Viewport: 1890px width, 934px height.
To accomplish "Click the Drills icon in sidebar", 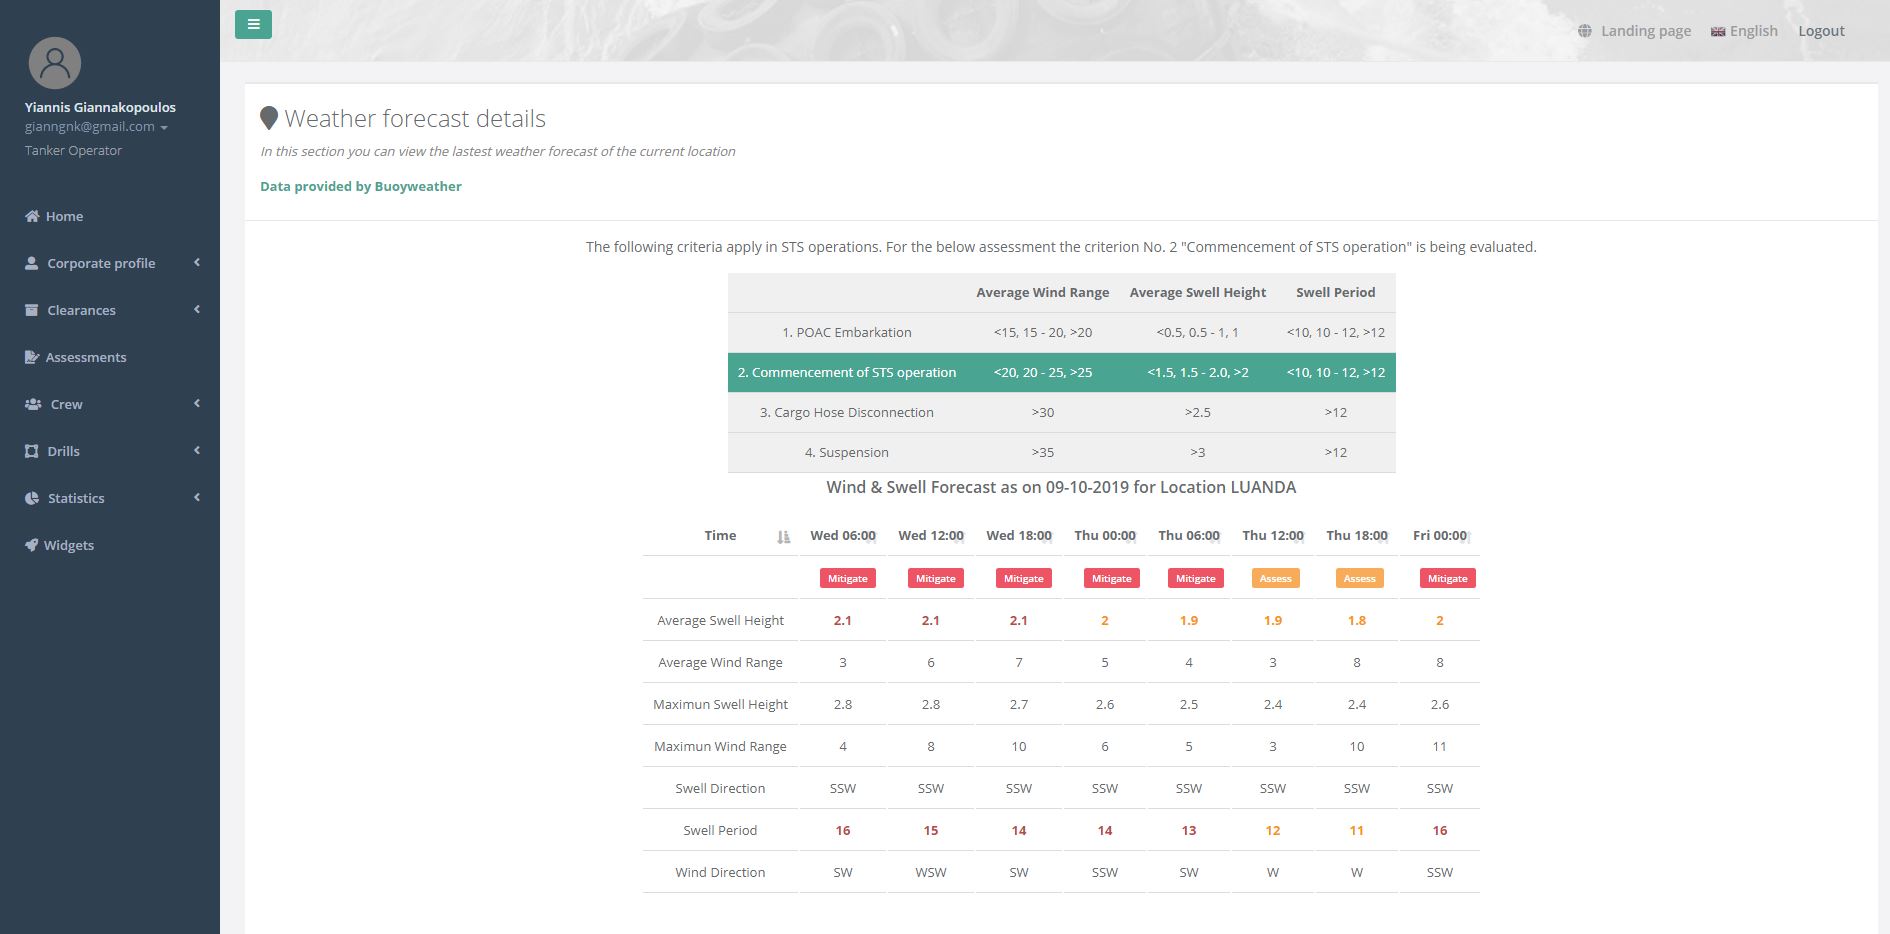I will click(32, 451).
